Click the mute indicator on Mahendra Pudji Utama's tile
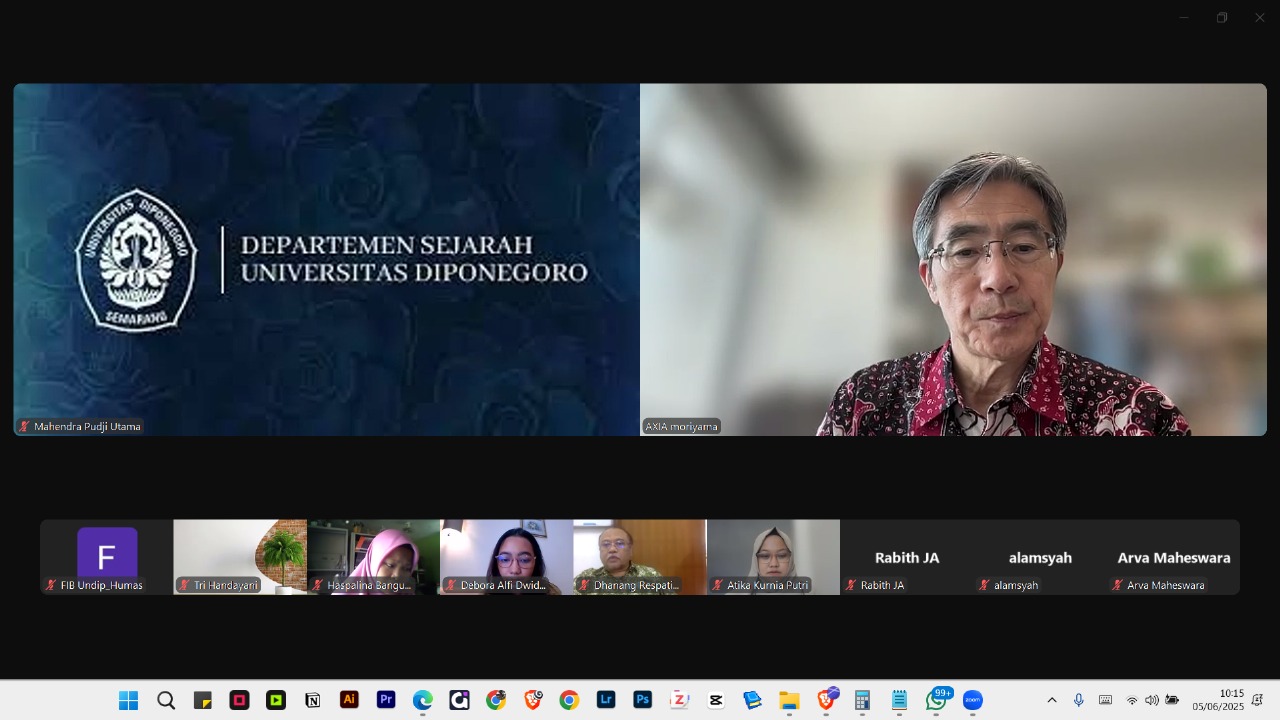 (22, 425)
